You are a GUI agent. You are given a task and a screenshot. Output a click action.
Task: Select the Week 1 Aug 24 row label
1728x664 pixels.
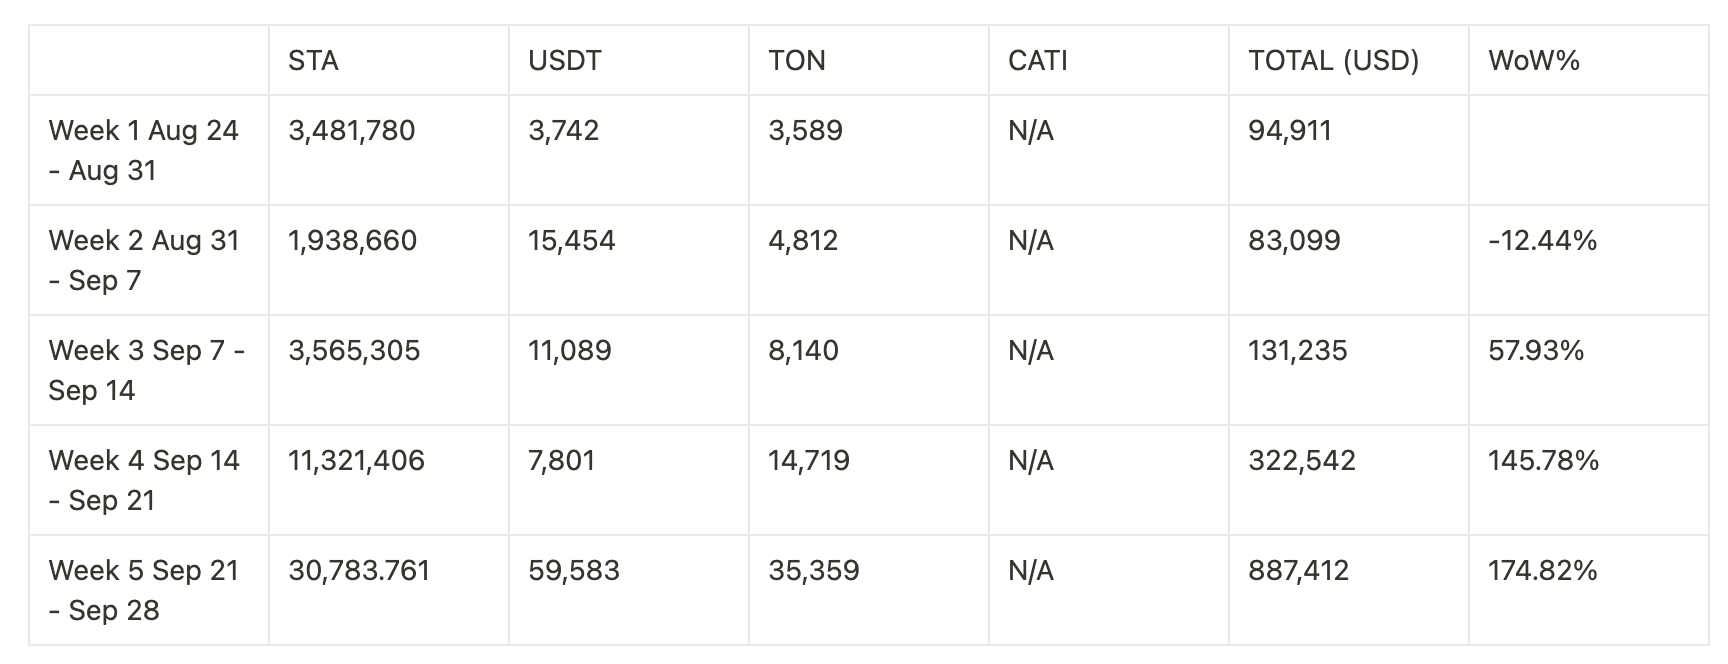click(x=144, y=150)
